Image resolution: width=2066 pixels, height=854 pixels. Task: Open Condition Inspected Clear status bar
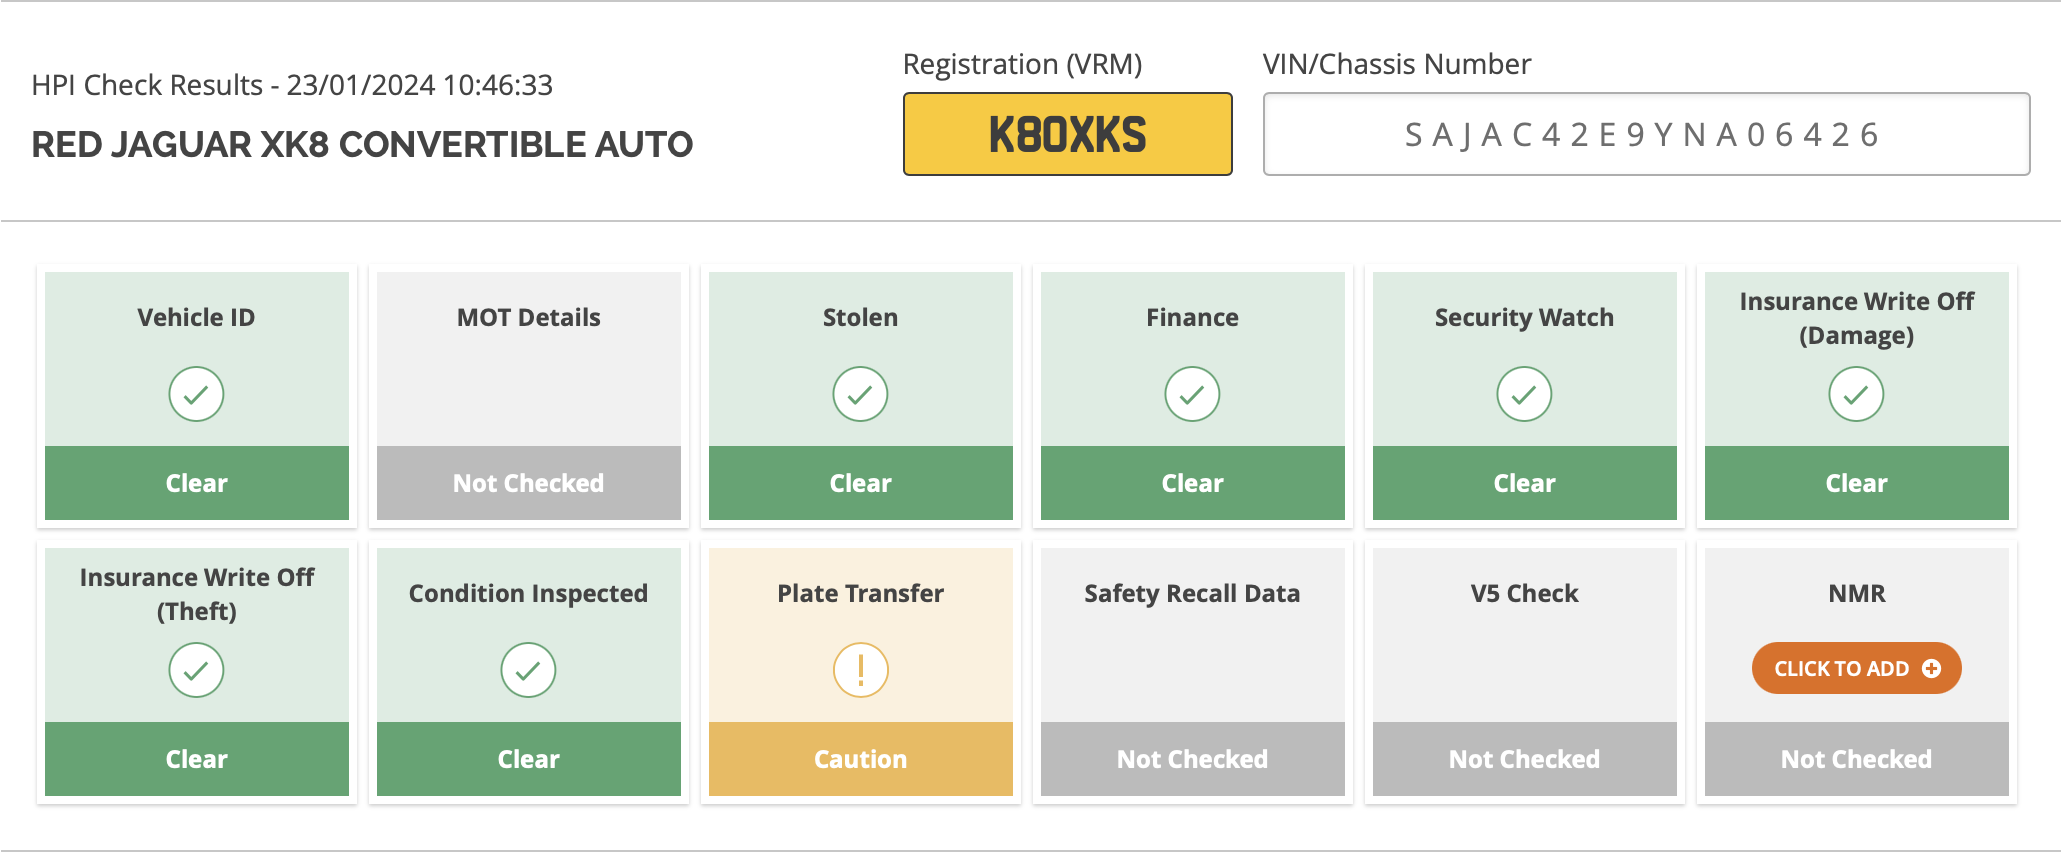coord(529,759)
